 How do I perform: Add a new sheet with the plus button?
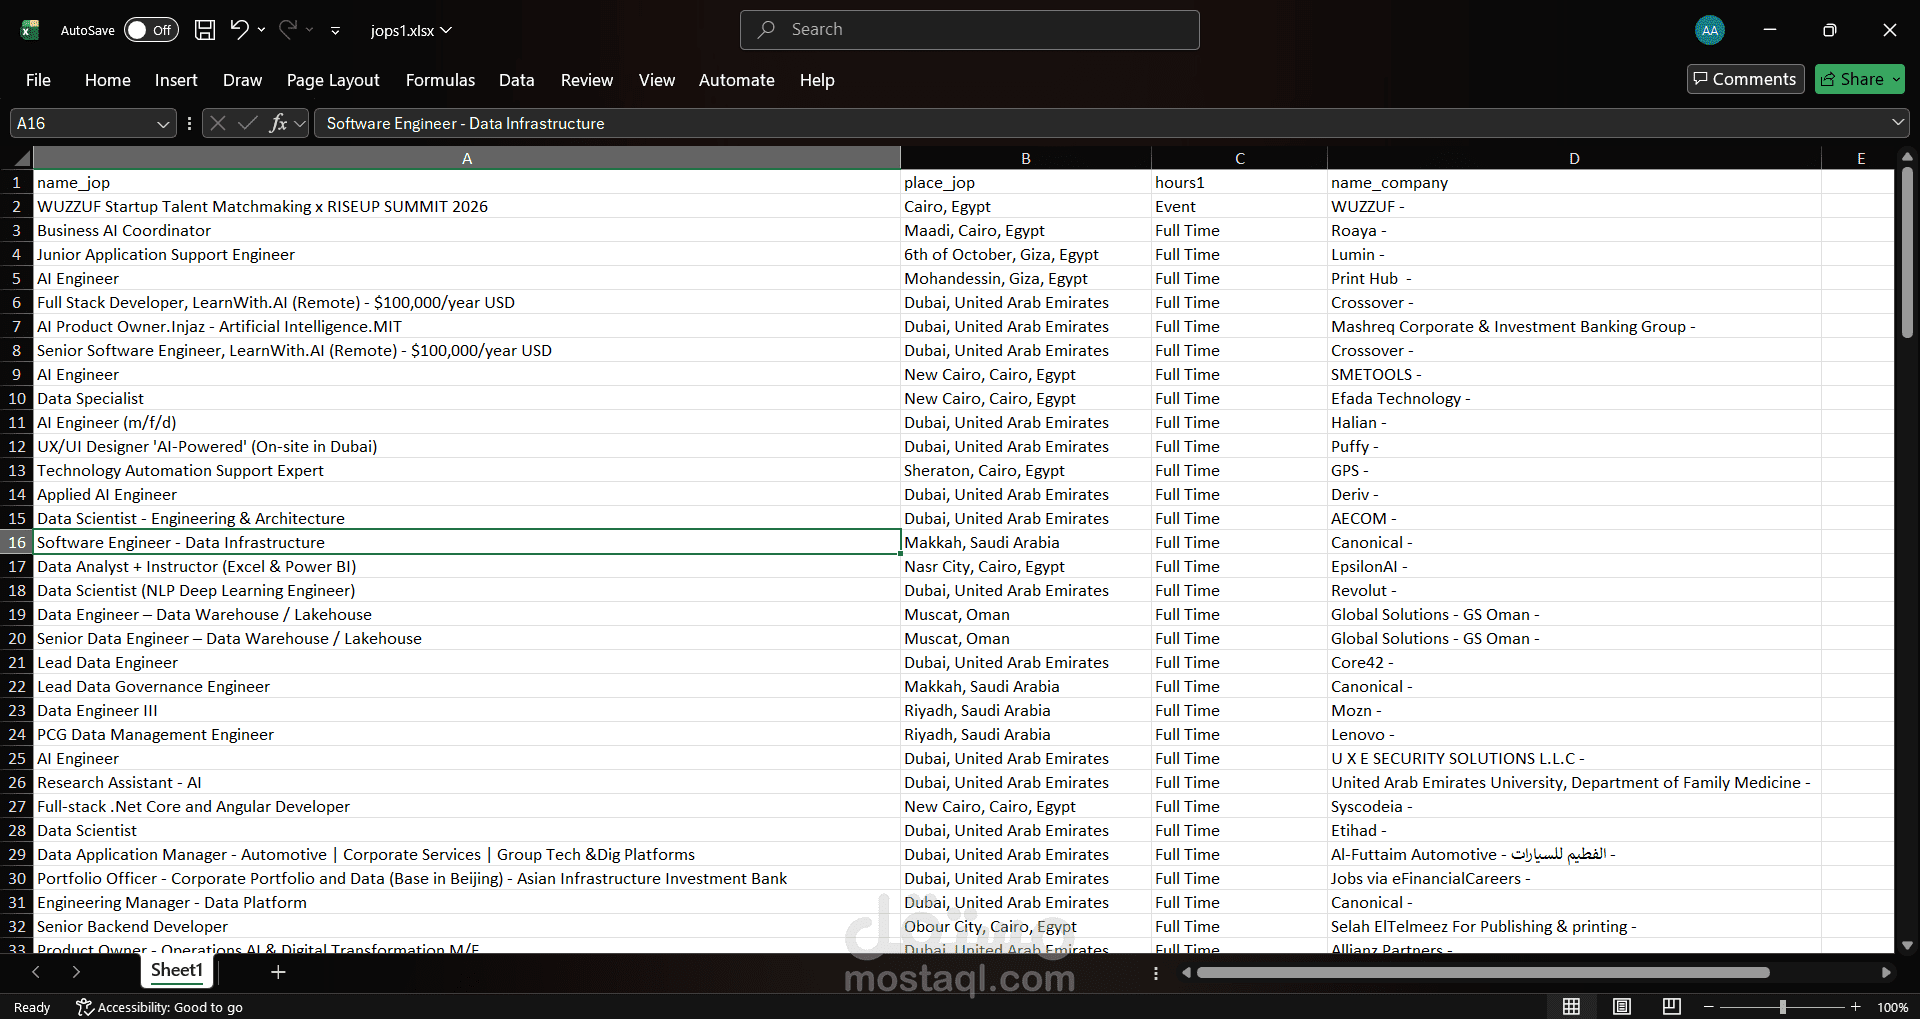(278, 971)
